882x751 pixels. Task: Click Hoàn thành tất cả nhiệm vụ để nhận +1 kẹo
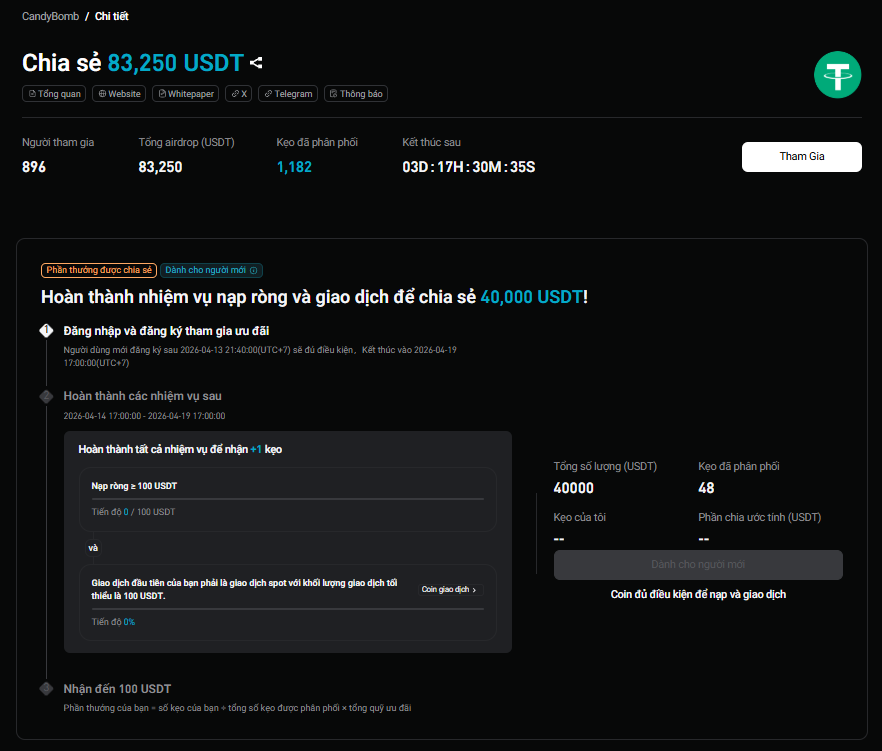click(x=180, y=449)
